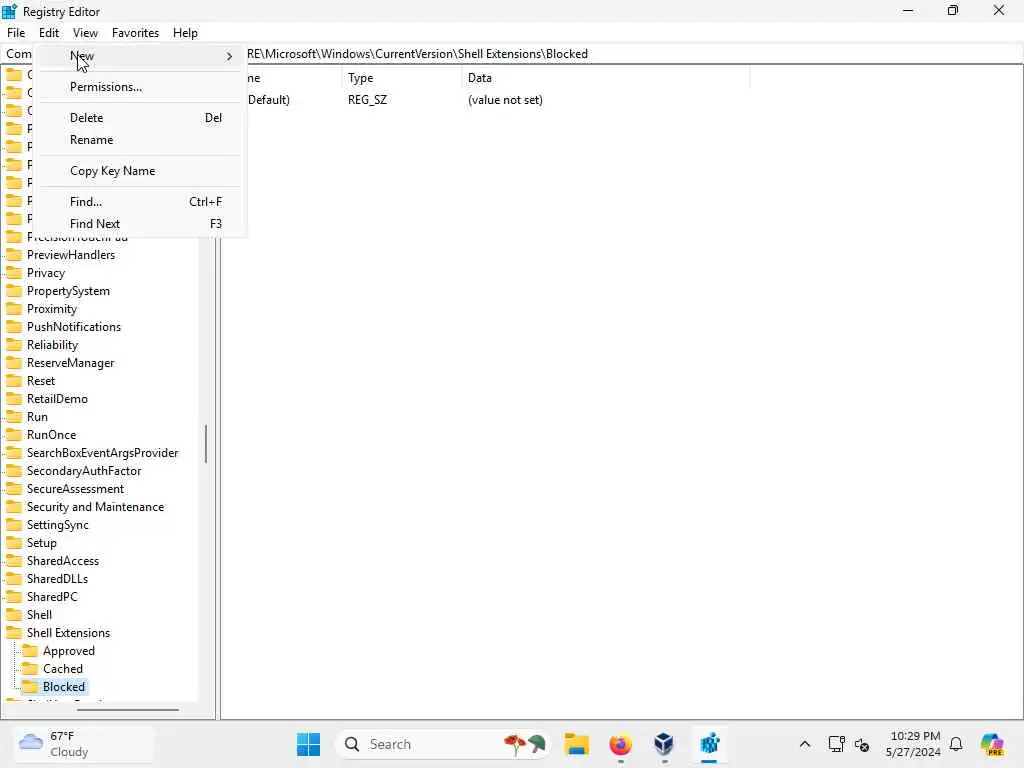The width and height of the screenshot is (1024, 768).
Task: Select Shell Extensions key
Action: click(69, 633)
